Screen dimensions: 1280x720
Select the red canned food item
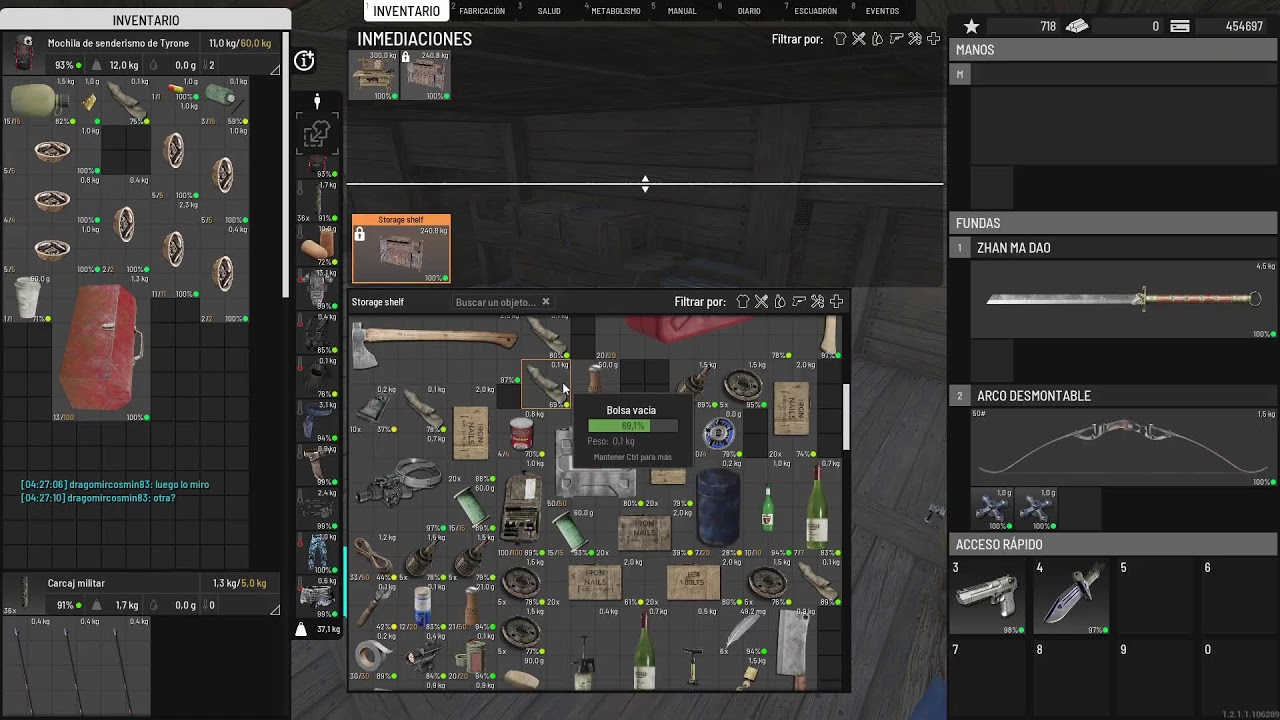[x=521, y=433]
